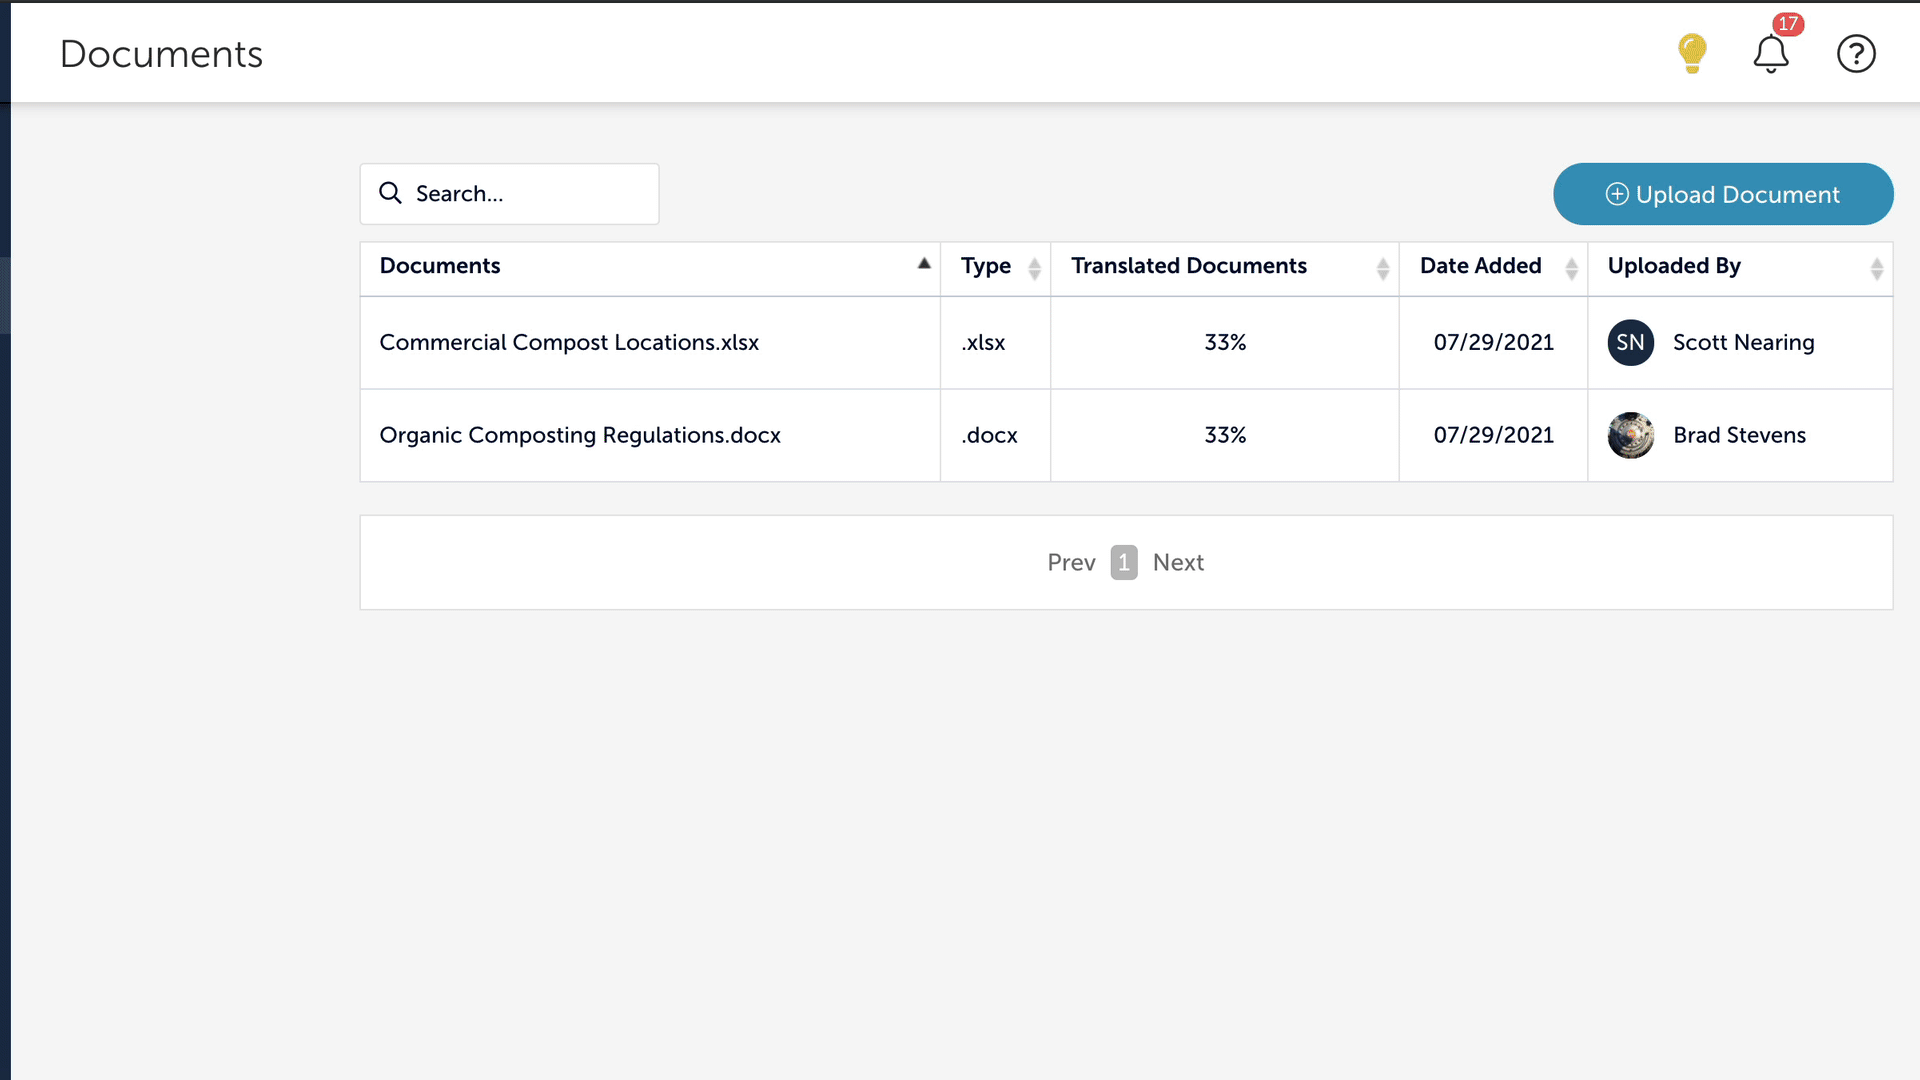Open the notifications bell
Screen dimensions: 1920x1080
1770,54
